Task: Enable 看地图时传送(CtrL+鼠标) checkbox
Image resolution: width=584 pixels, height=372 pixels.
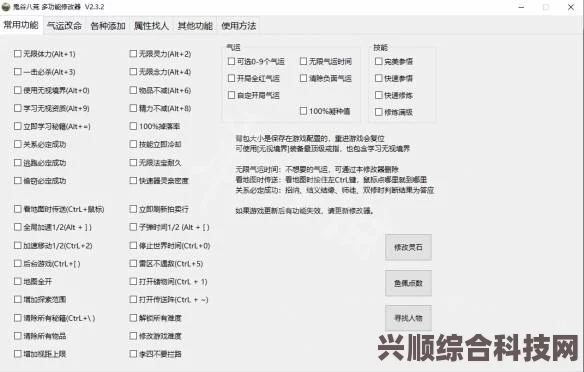Action: coord(18,209)
